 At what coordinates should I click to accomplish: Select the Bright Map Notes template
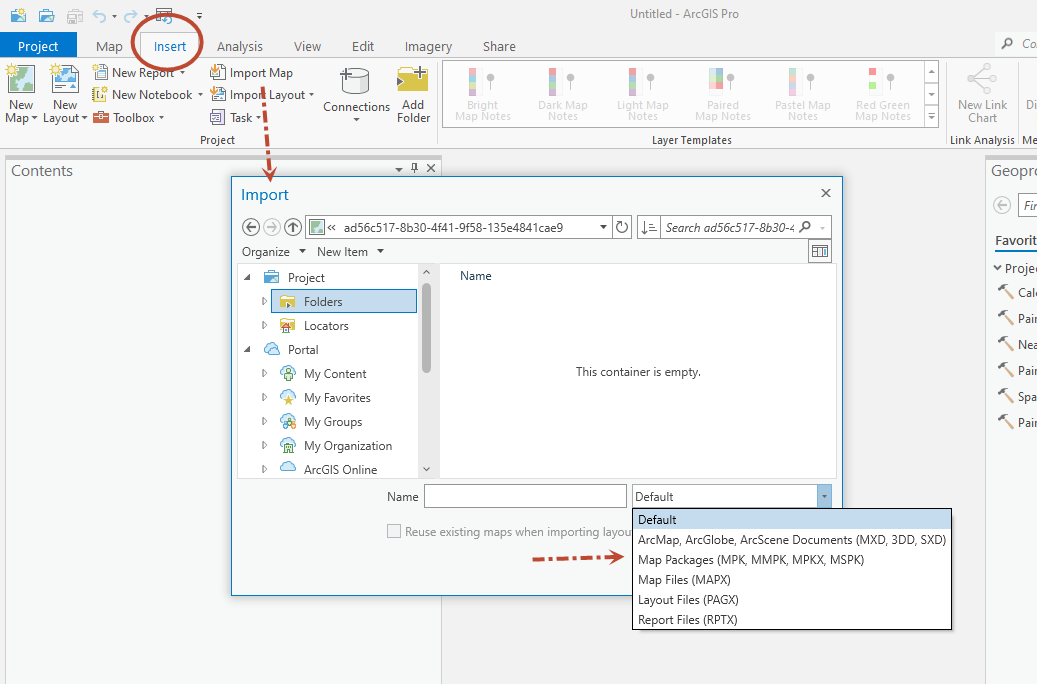pyautogui.click(x=482, y=93)
